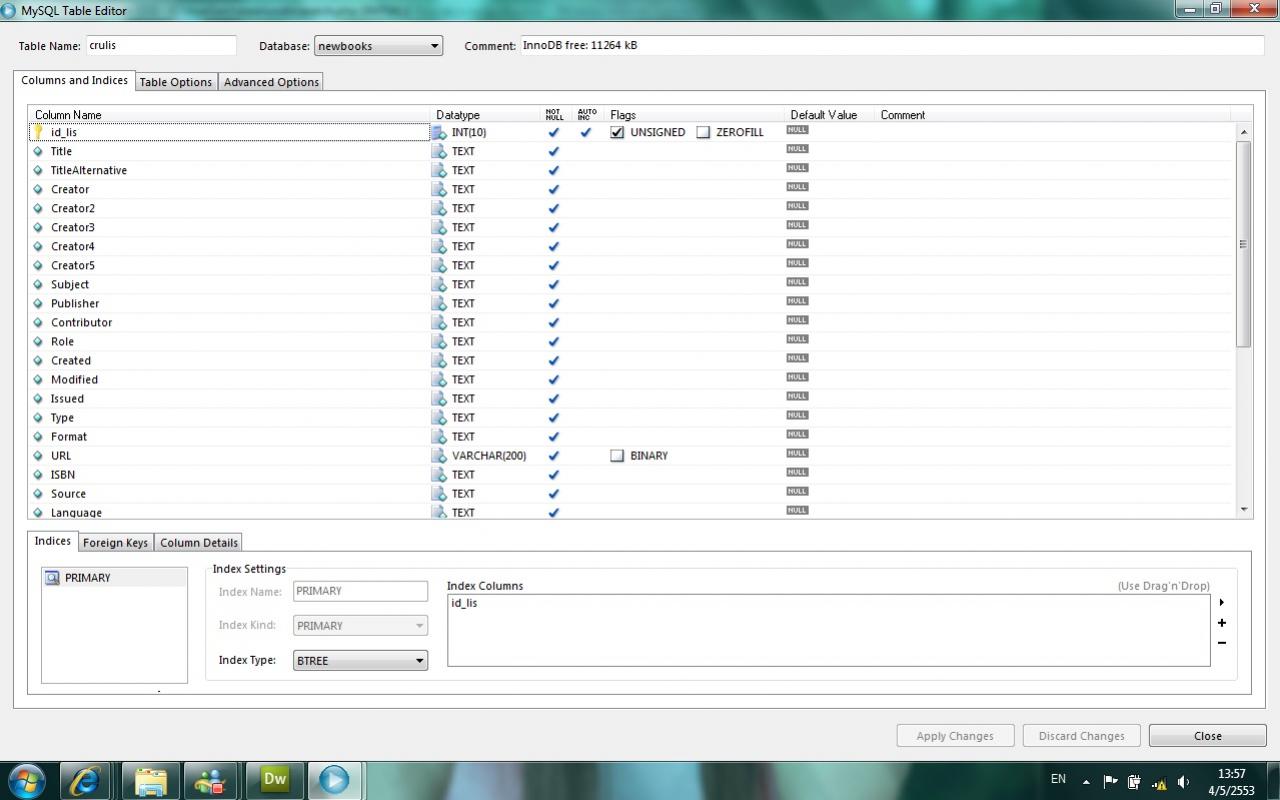Switch to Columns and Indices tab
The width and height of the screenshot is (1280, 800).
(x=75, y=80)
